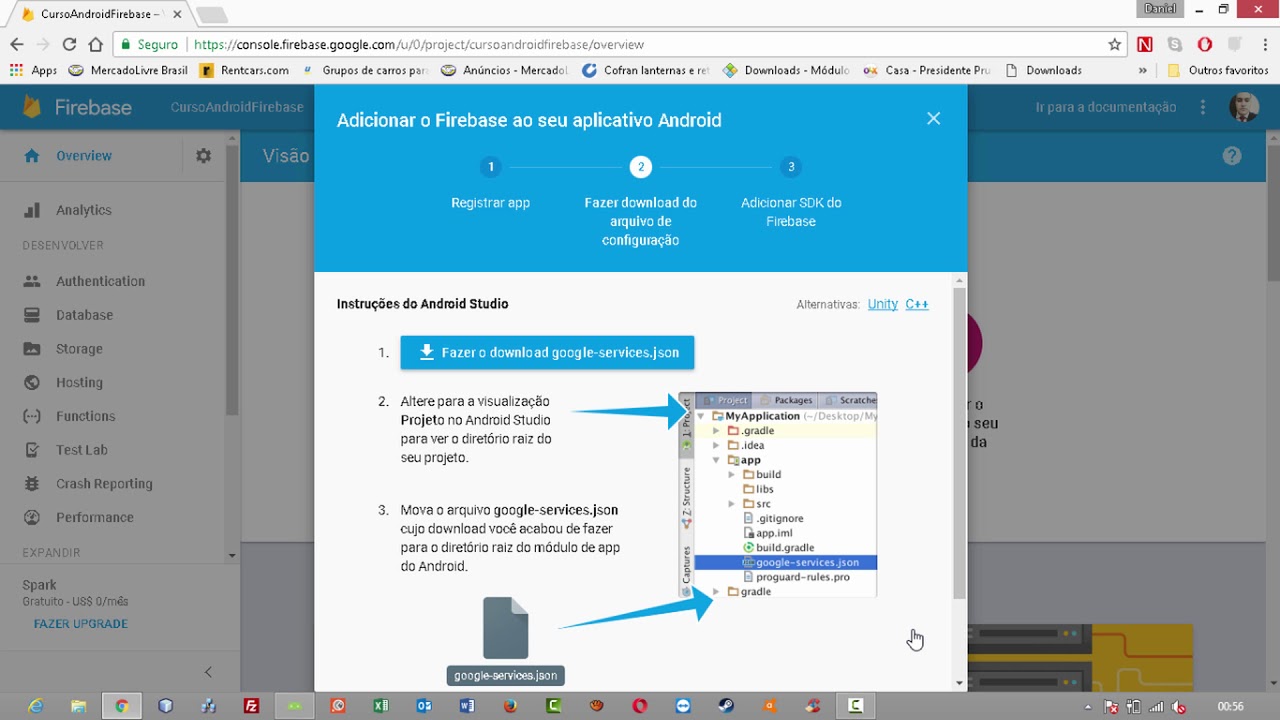Click the Spark plan name
This screenshot has height=720, width=1280.
coord(40,585)
